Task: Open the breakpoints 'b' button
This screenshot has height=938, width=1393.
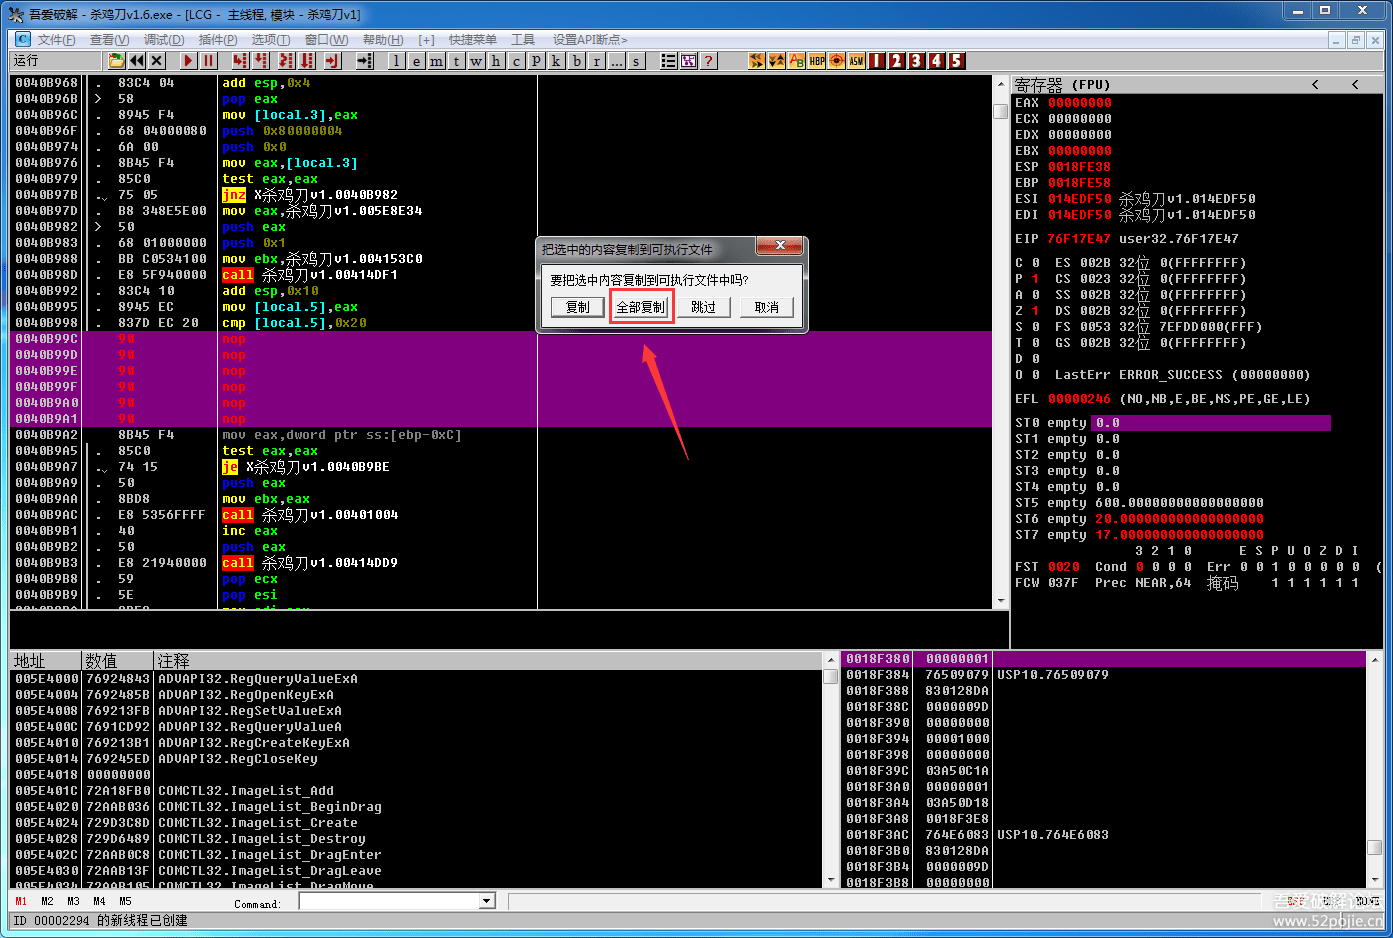Action: pyautogui.click(x=577, y=61)
